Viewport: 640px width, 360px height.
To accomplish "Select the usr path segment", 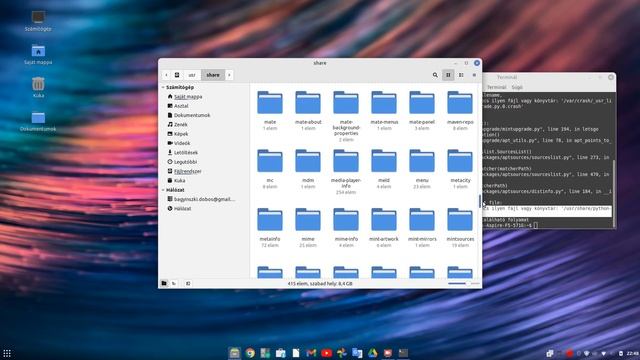I will pos(192,75).
